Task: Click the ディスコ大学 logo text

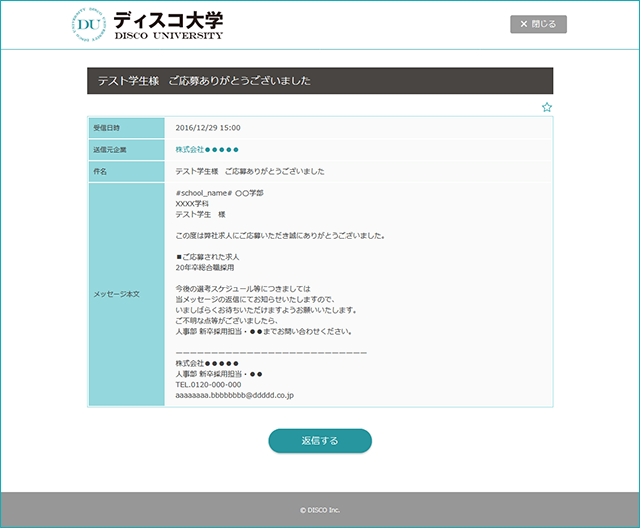Action: (x=168, y=19)
